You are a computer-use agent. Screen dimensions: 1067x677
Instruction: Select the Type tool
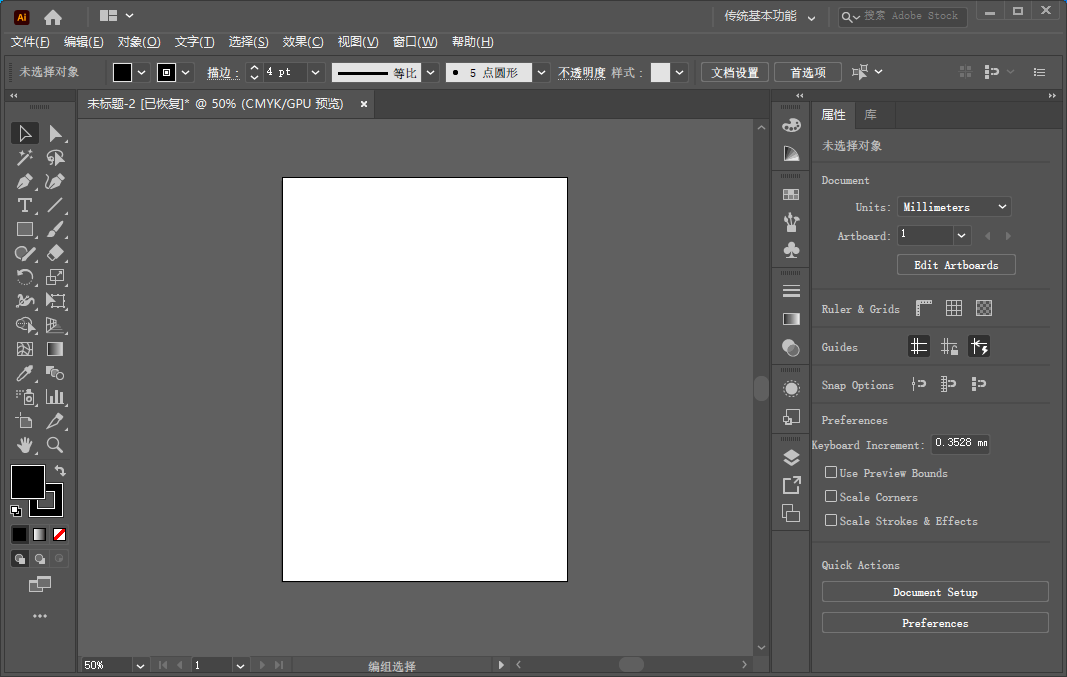point(25,206)
